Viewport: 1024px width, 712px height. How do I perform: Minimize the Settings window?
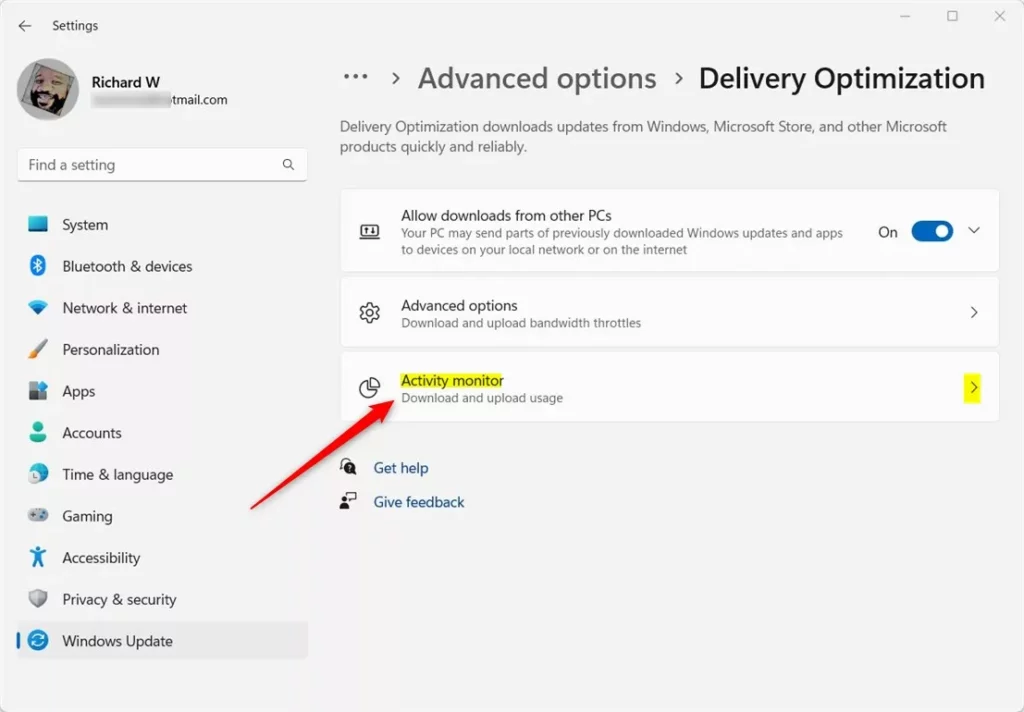(x=905, y=16)
